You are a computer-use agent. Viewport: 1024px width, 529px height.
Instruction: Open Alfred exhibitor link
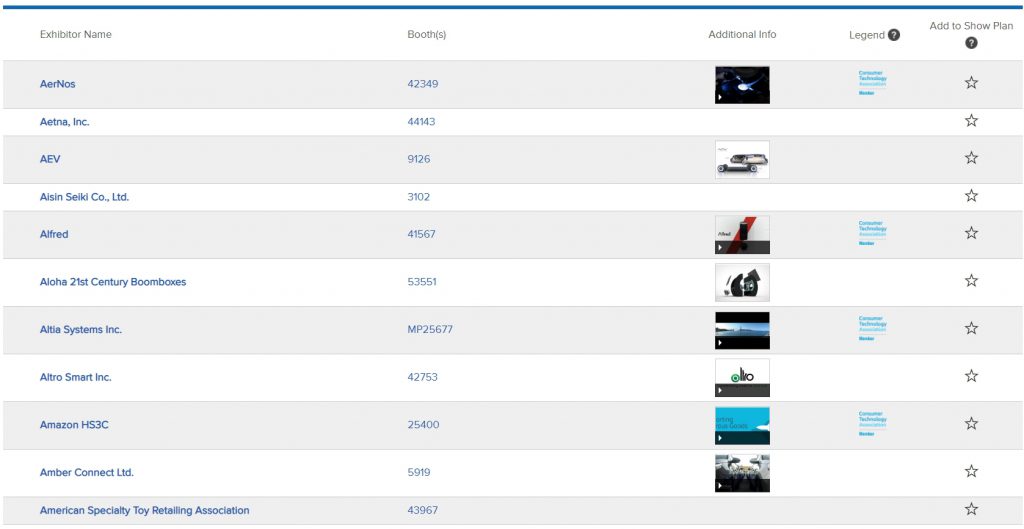(x=54, y=234)
